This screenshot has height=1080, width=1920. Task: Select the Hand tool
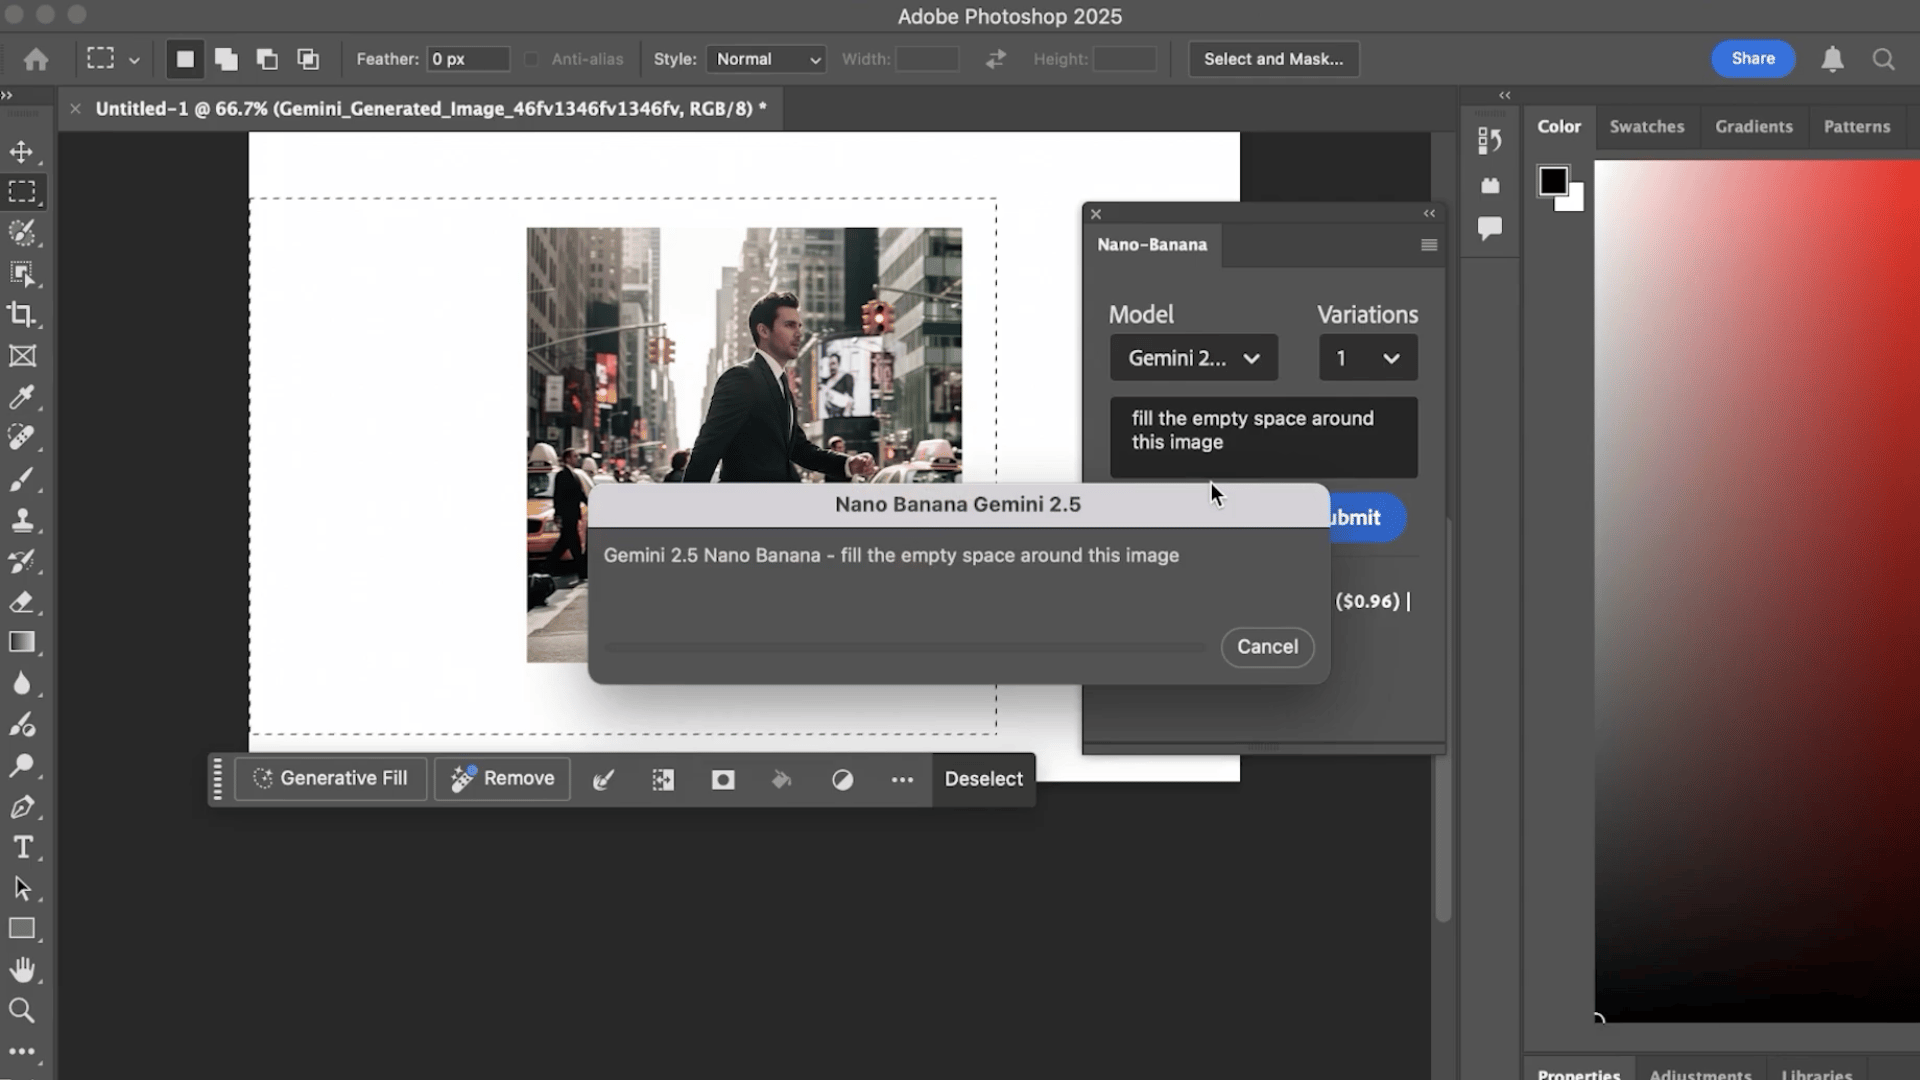22,970
